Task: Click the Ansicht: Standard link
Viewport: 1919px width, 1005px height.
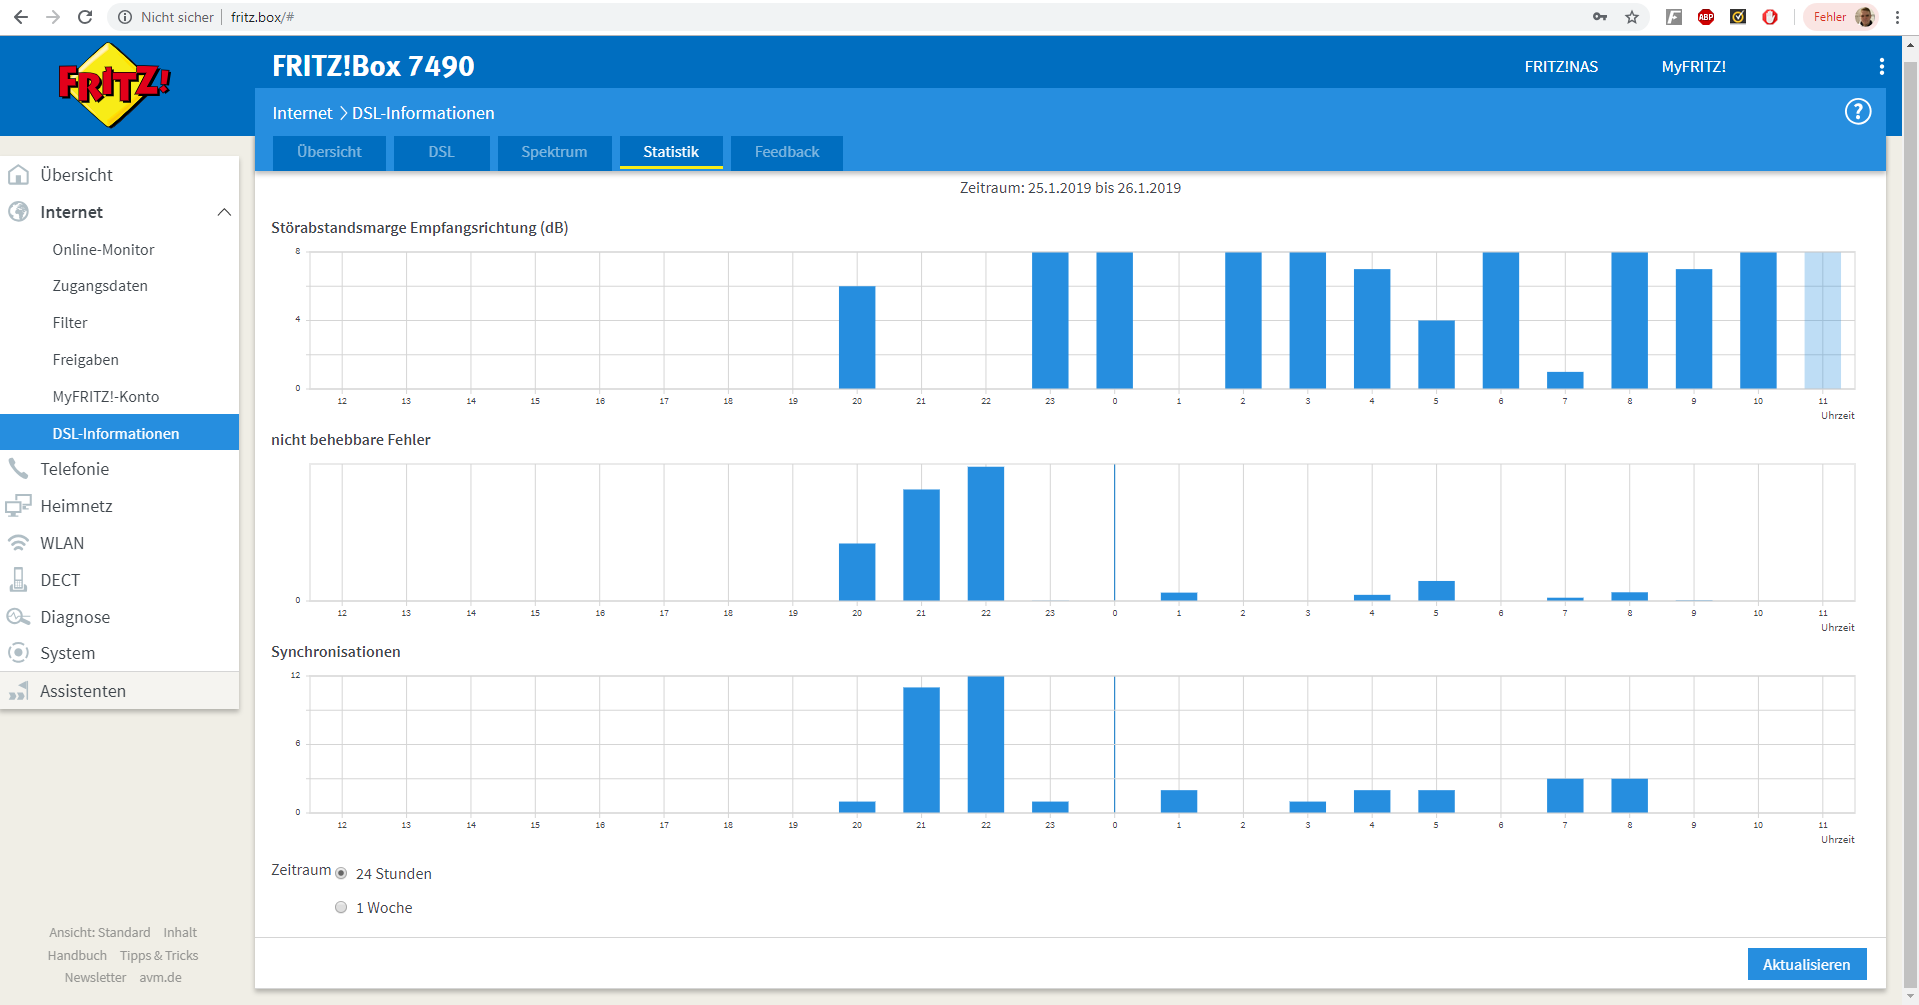Action: tap(100, 933)
